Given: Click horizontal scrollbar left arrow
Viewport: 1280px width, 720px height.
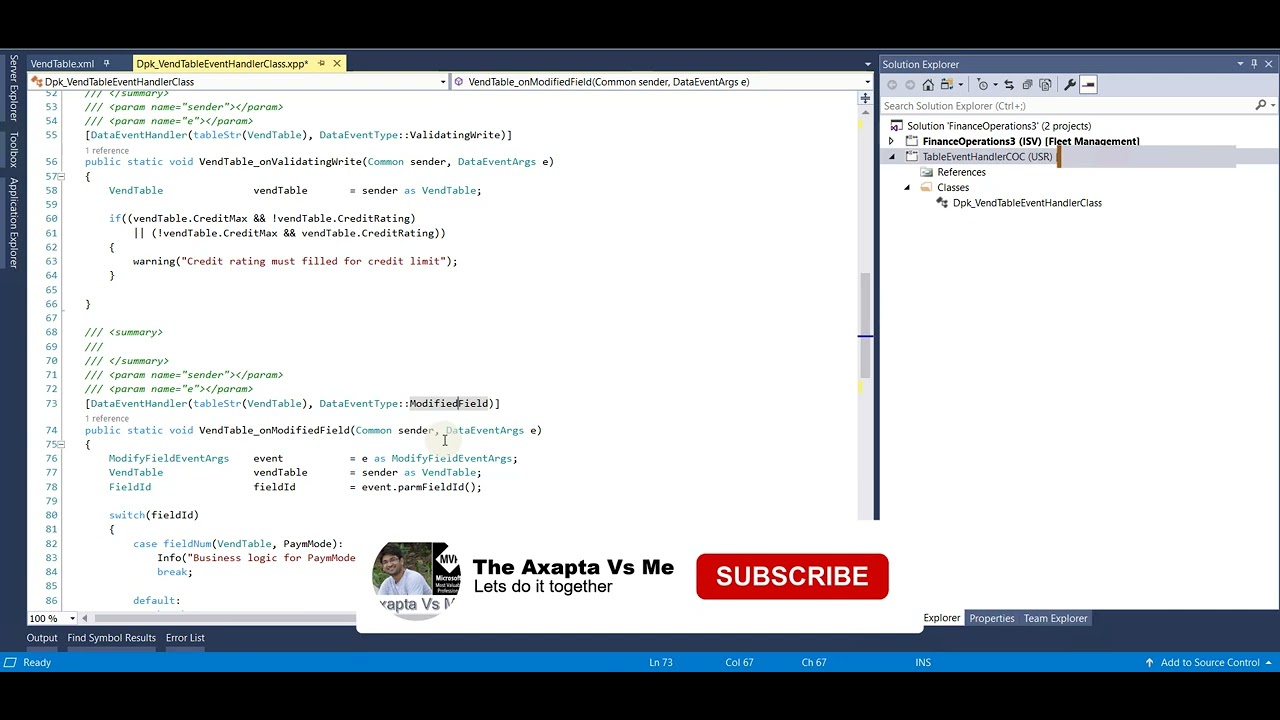Looking at the screenshot, I should pyautogui.click(x=85, y=618).
